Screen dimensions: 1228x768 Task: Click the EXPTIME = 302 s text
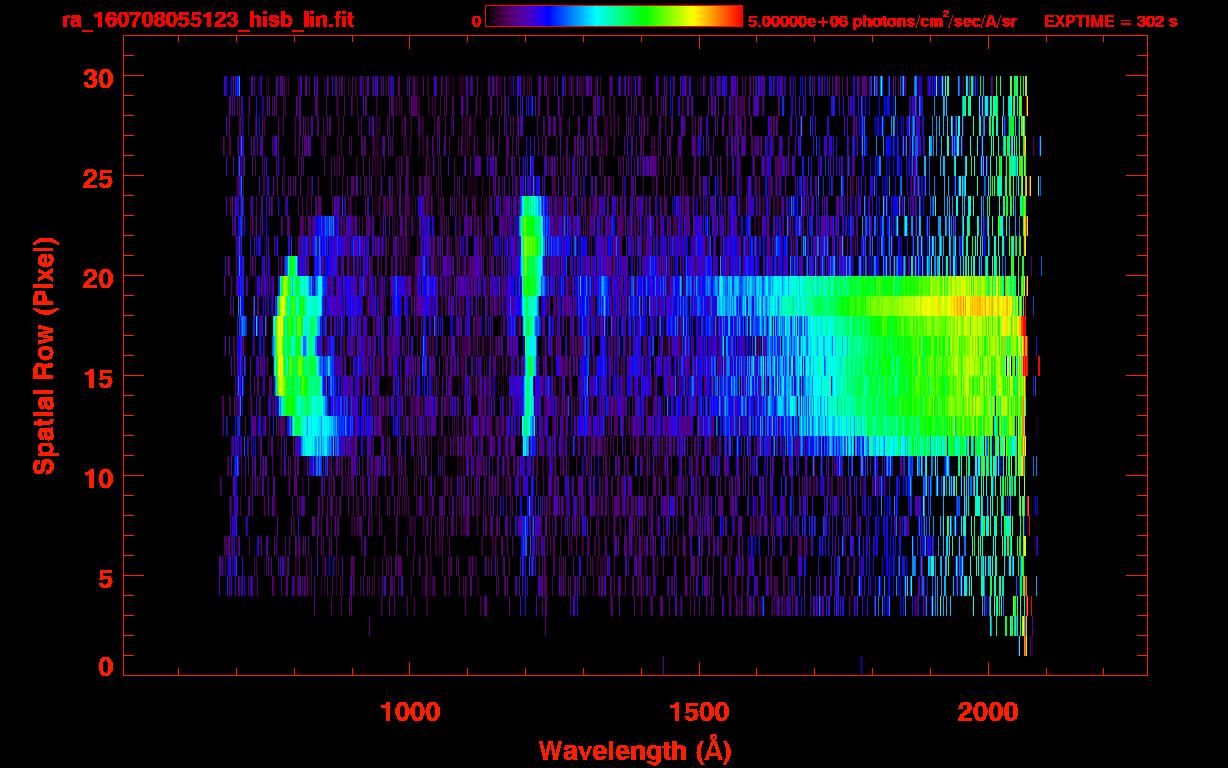pos(1110,21)
